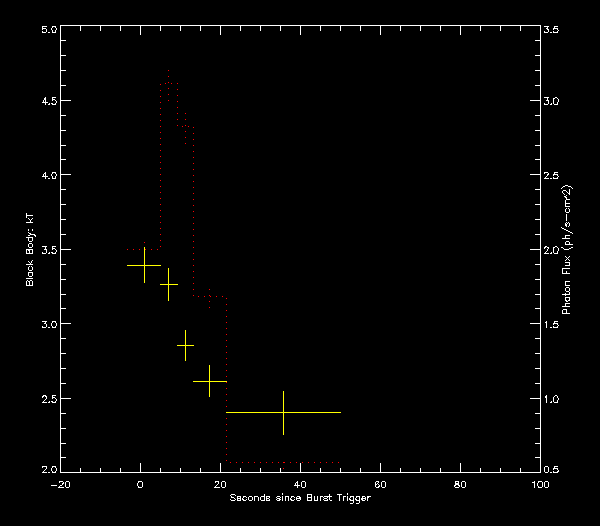The height and width of the screenshot is (526, 600).
Task: Click the left axis tick label 5.0
Action: [46, 30]
